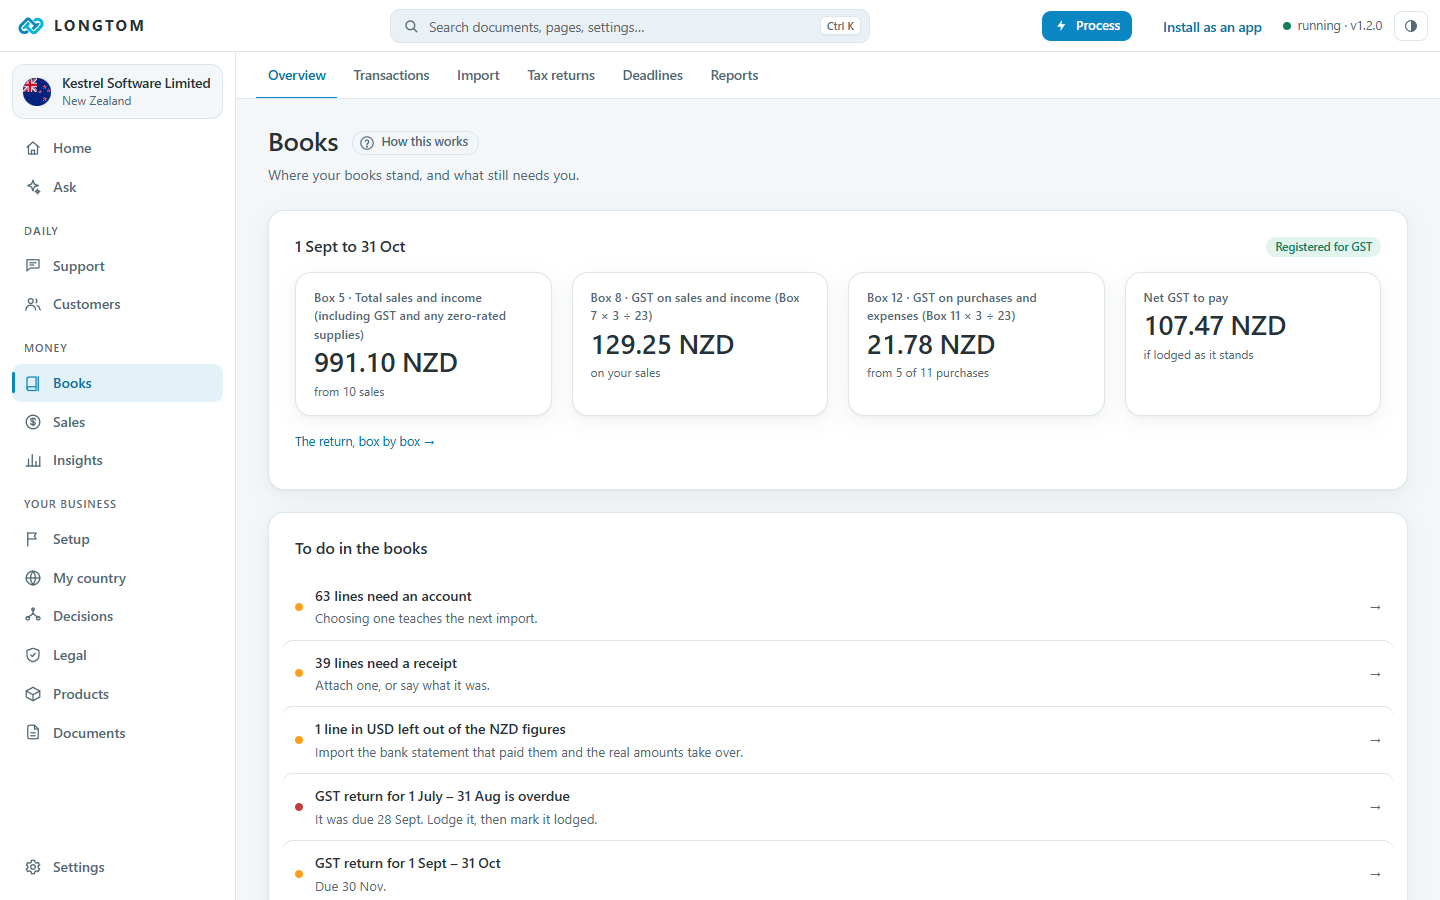This screenshot has width=1440, height=900.
Task: Switch to the Transactions tab
Action: pos(391,75)
